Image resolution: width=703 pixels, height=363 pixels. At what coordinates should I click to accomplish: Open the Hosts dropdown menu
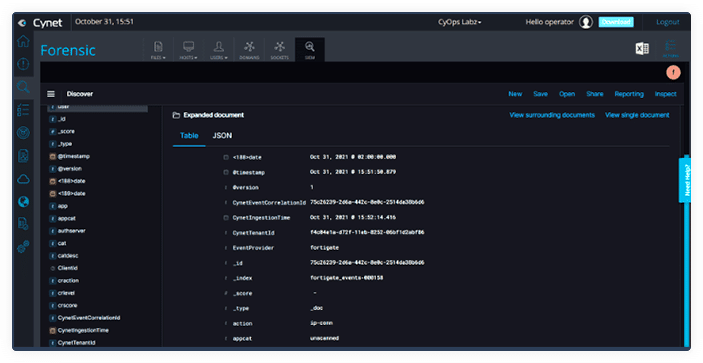(188, 50)
